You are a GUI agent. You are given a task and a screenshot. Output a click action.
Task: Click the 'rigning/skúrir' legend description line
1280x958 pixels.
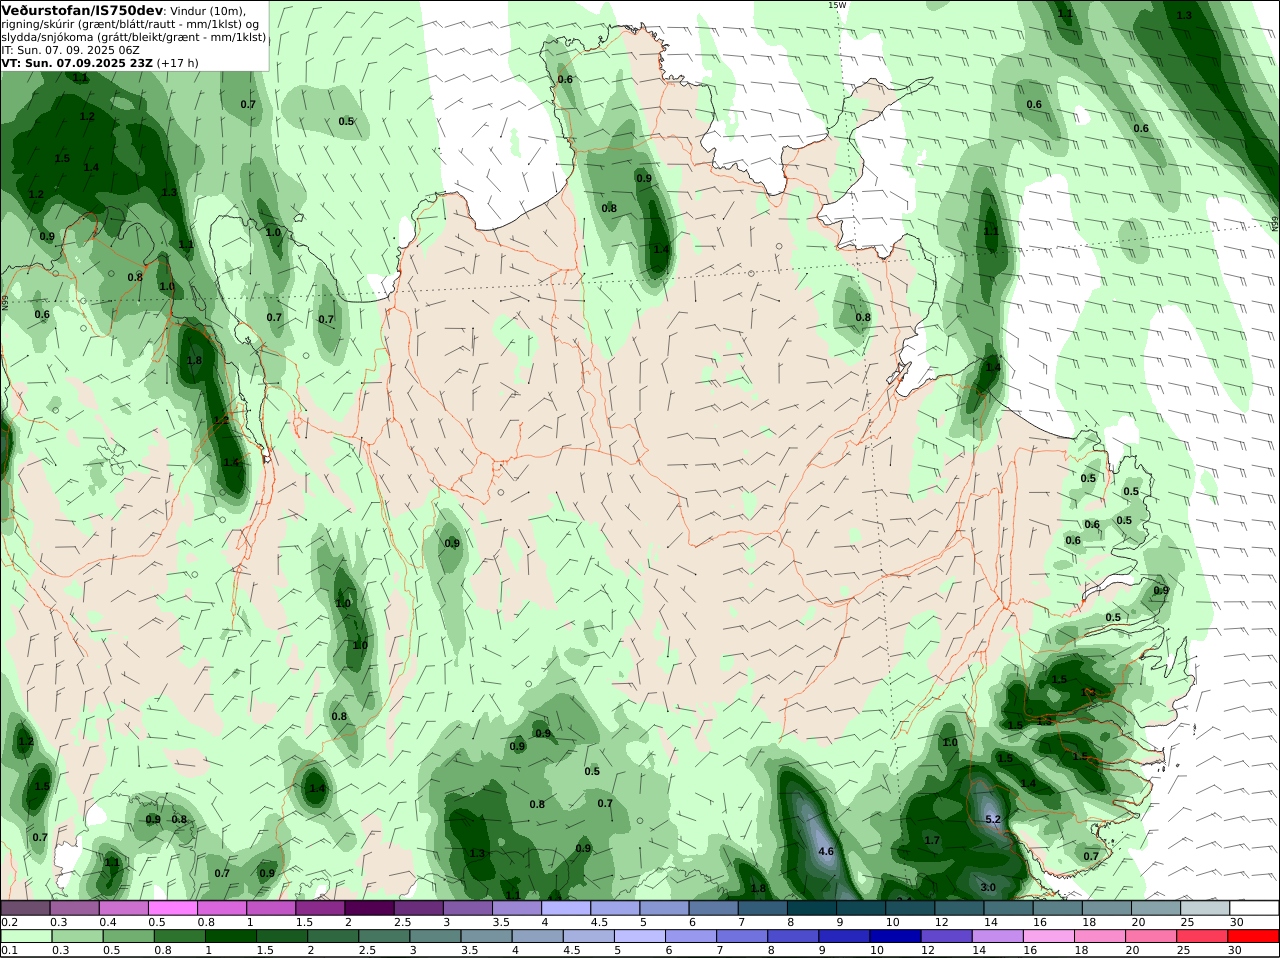coord(130,24)
